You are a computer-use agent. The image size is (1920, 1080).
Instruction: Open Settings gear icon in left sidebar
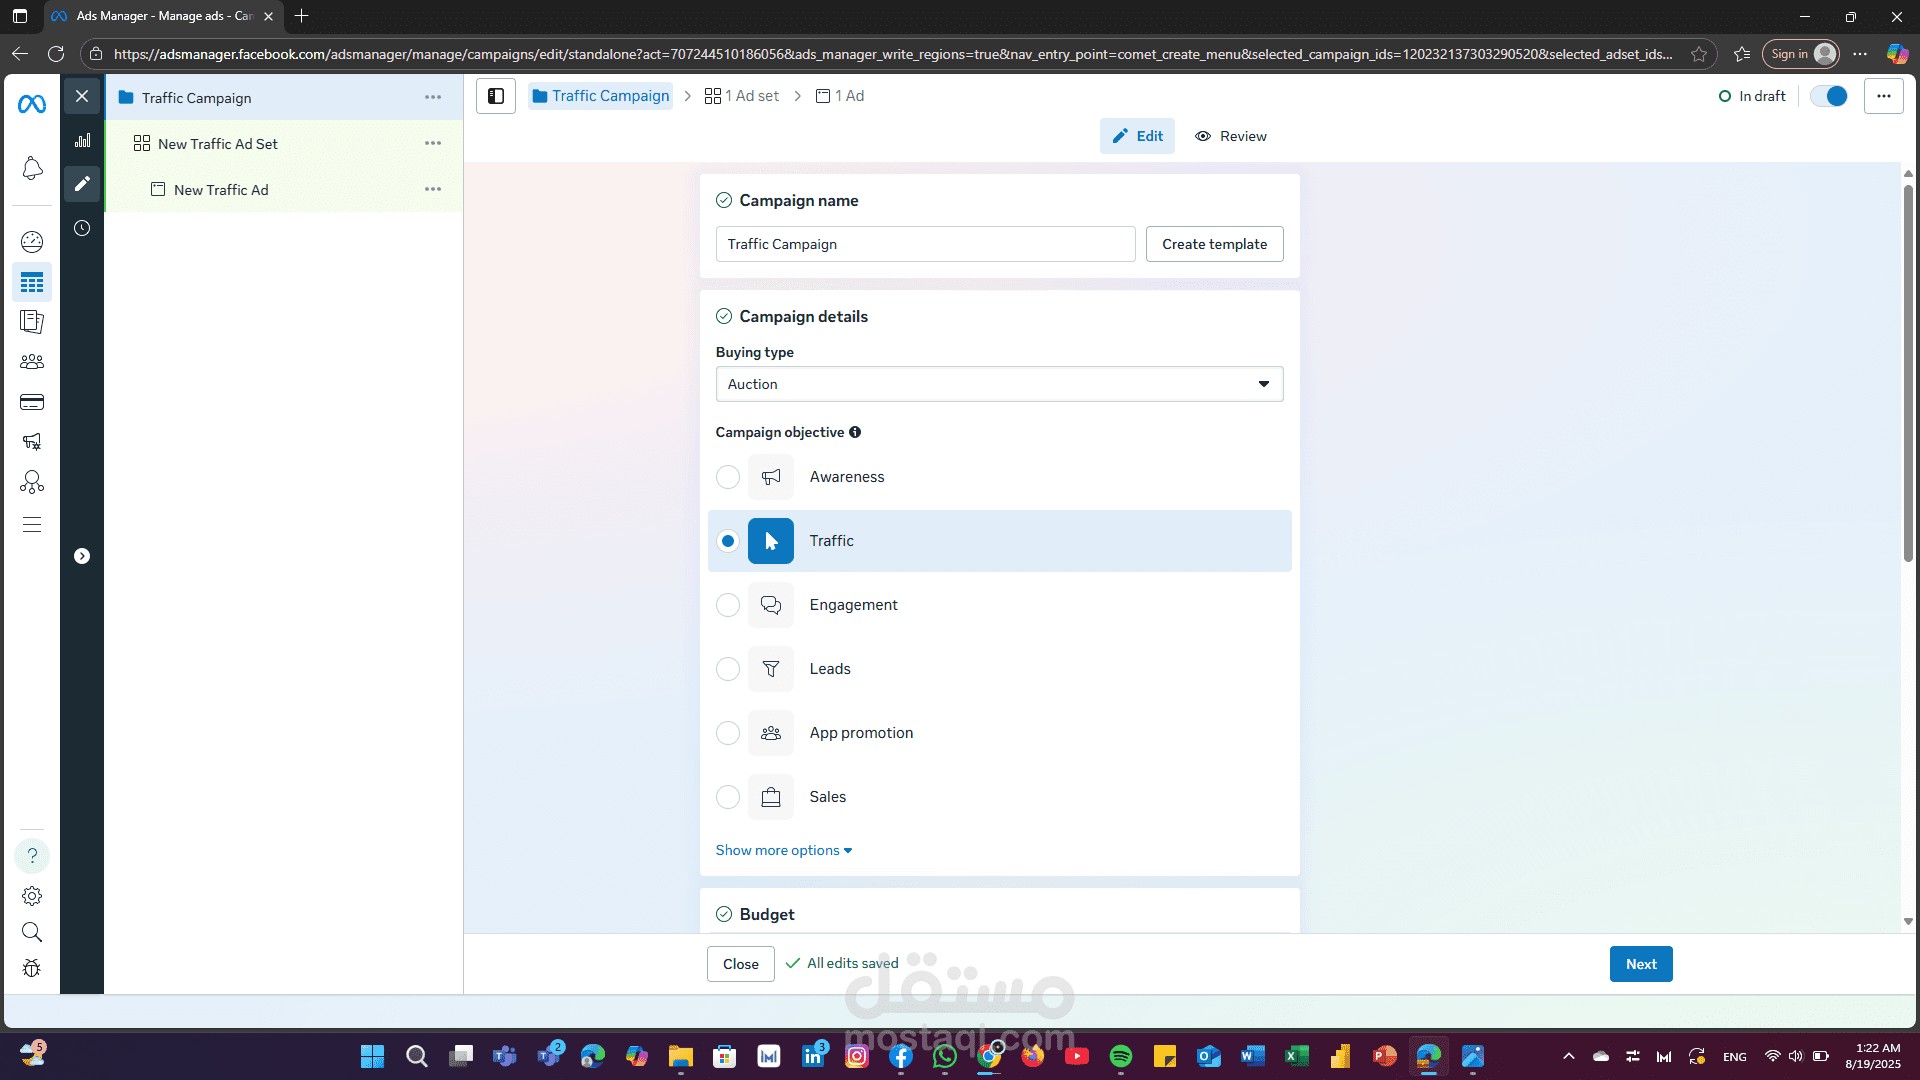pos(32,896)
